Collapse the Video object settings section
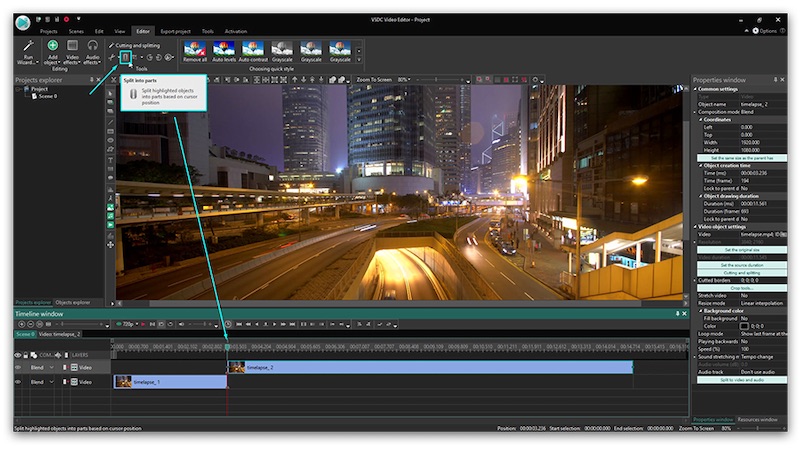800x453 pixels. click(695, 227)
